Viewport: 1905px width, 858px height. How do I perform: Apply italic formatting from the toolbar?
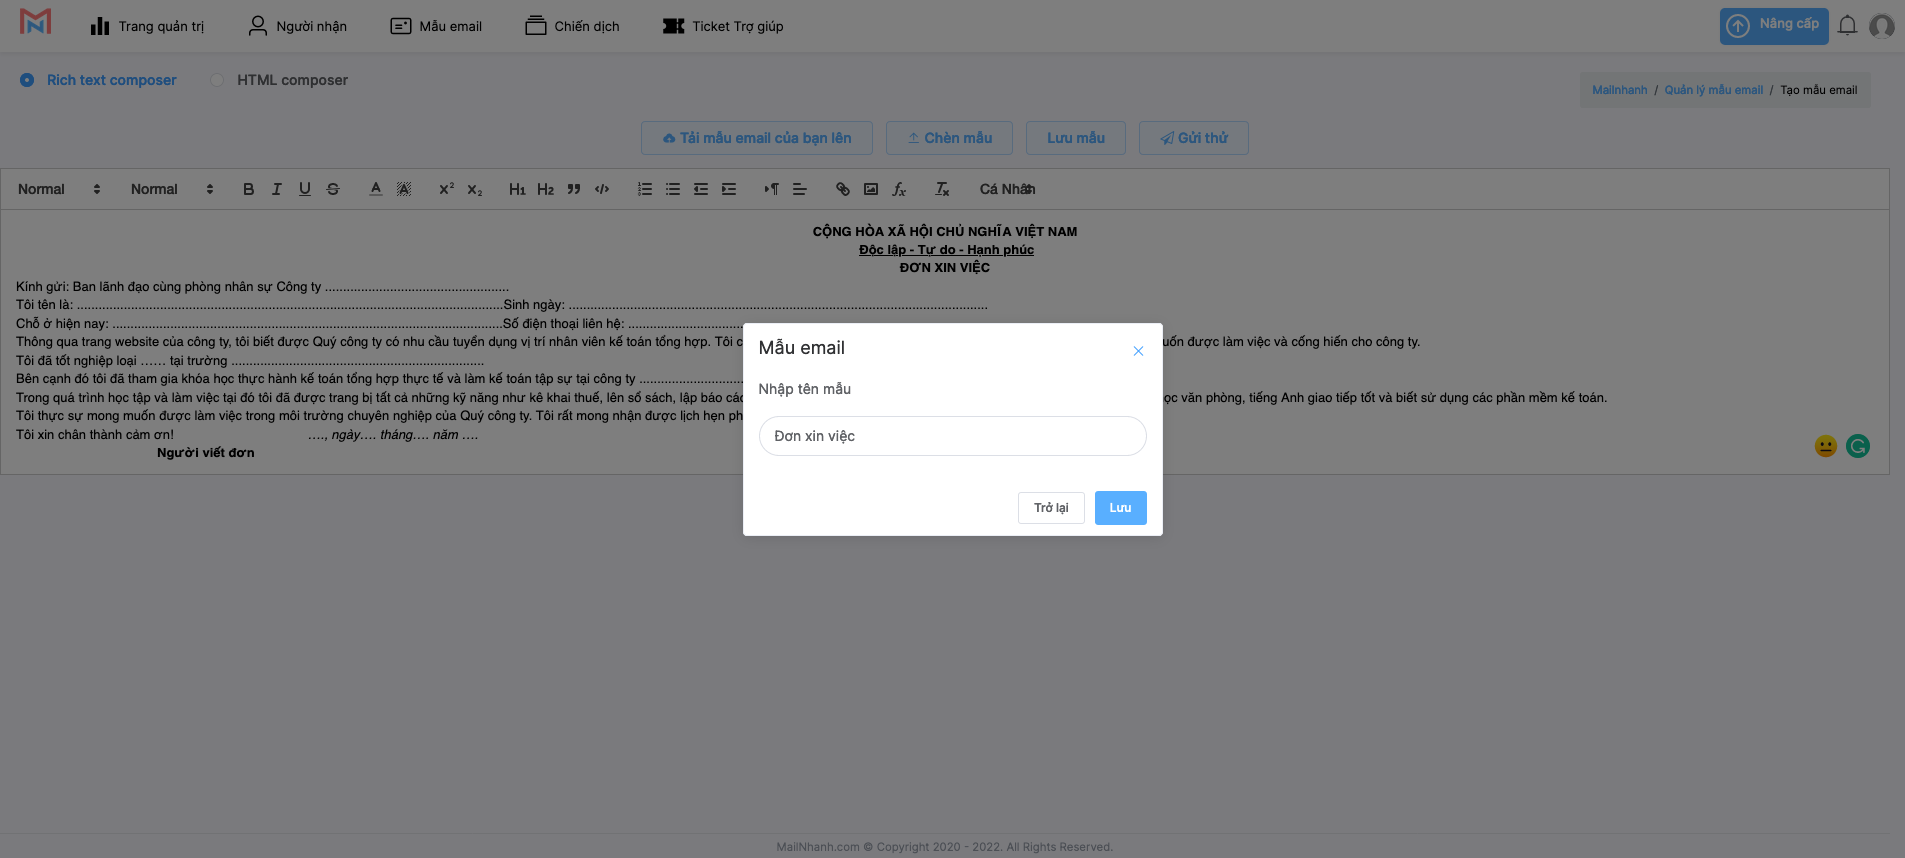click(x=277, y=189)
